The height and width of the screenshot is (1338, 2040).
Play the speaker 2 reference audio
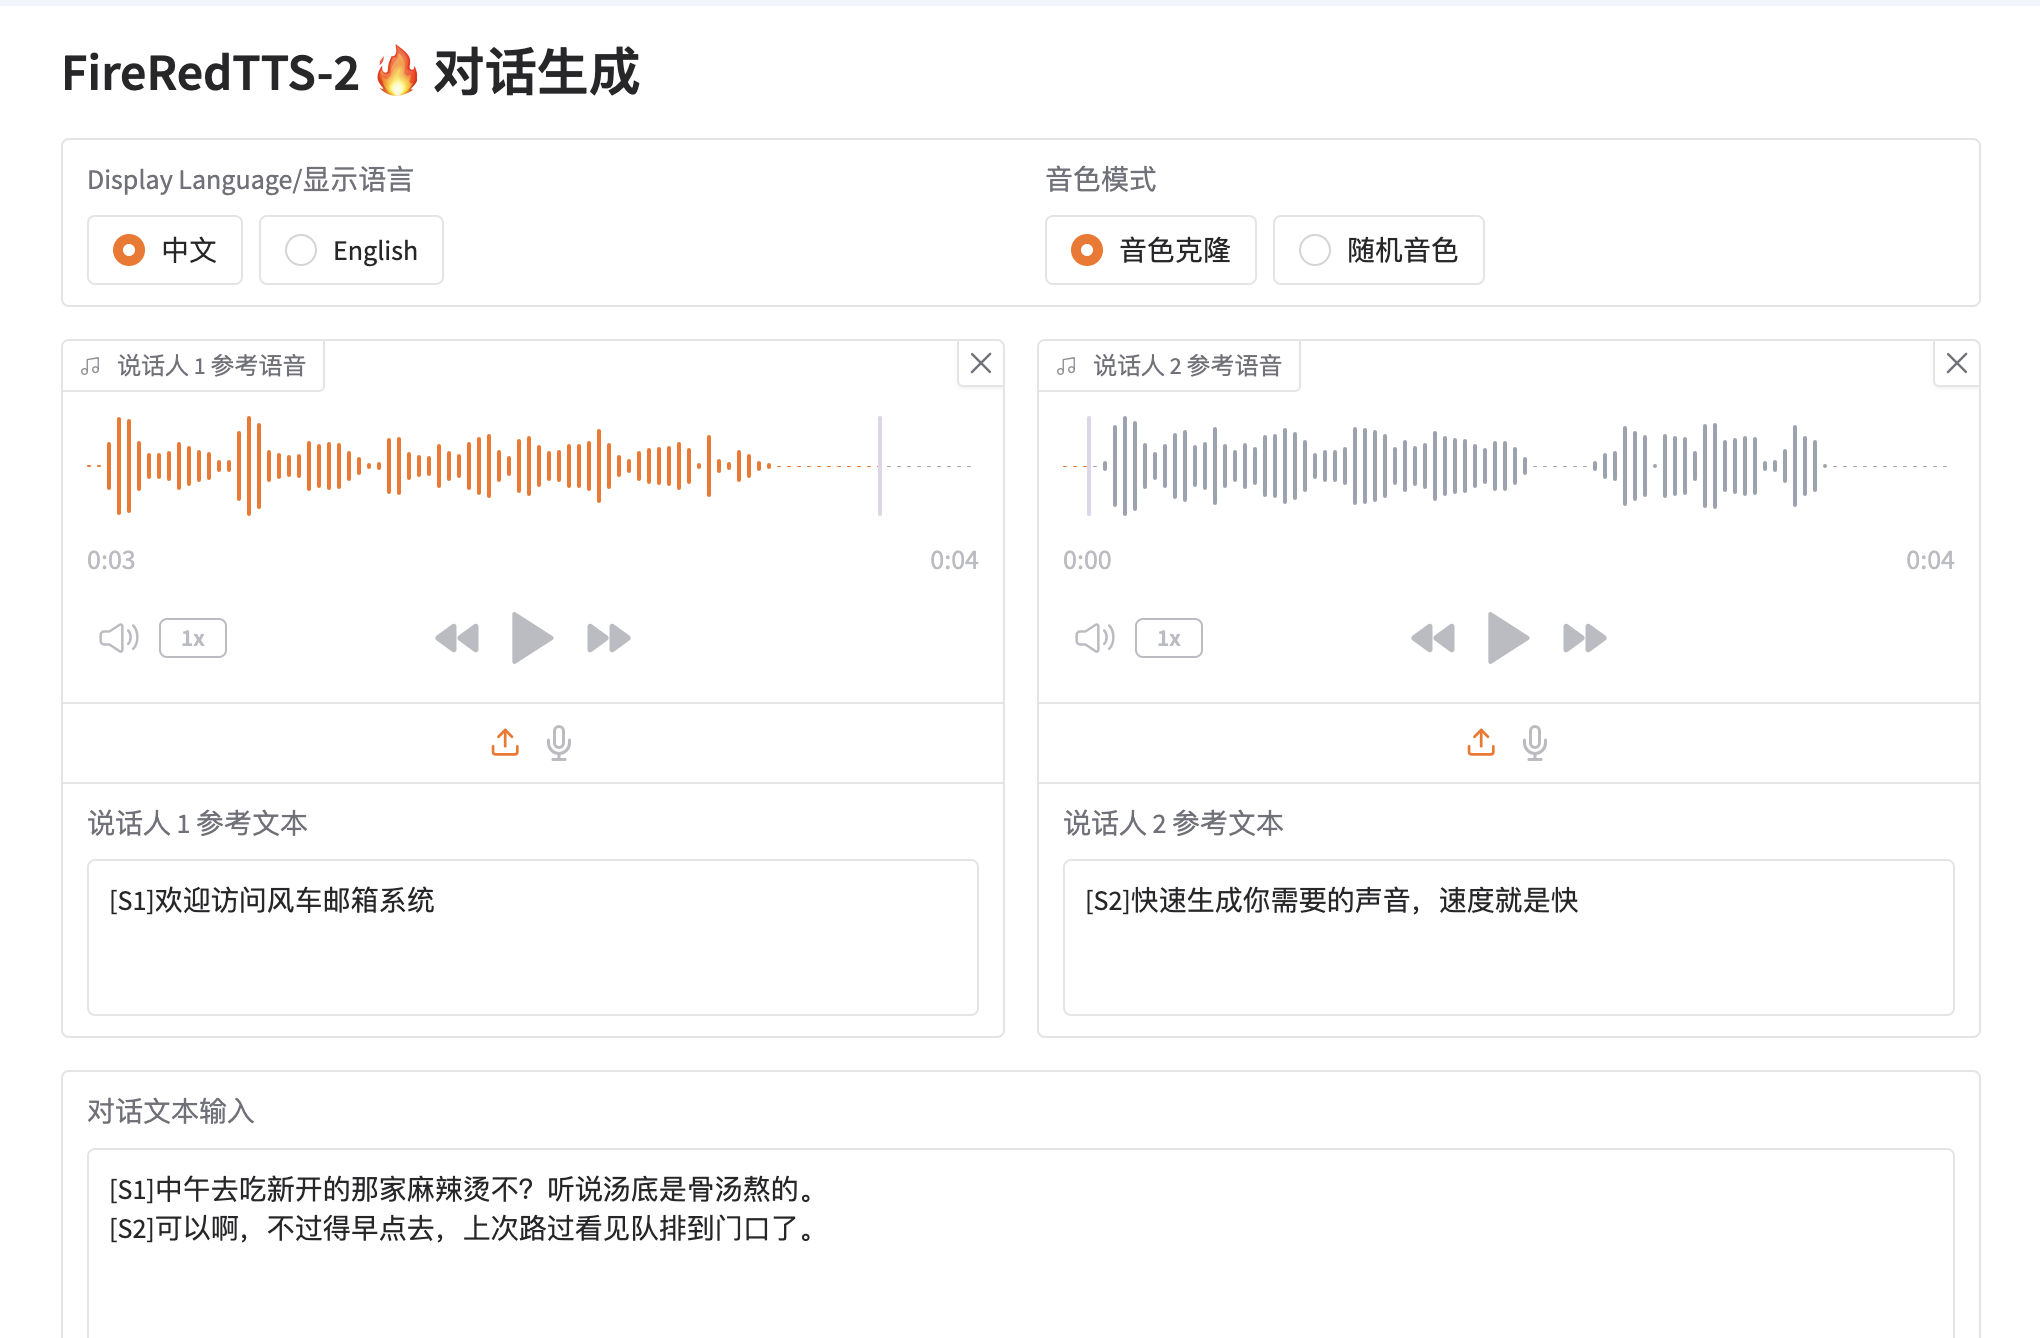point(1508,638)
